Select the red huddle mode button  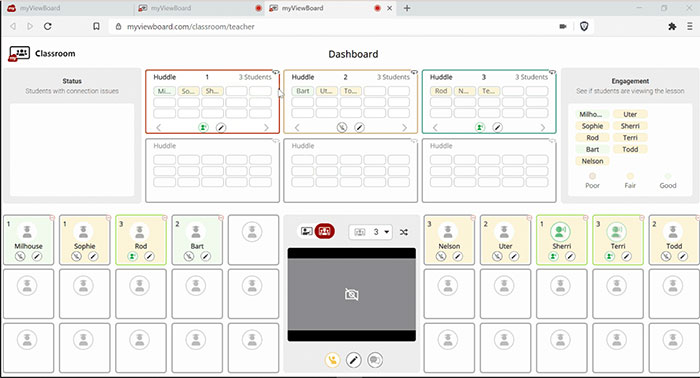point(325,231)
